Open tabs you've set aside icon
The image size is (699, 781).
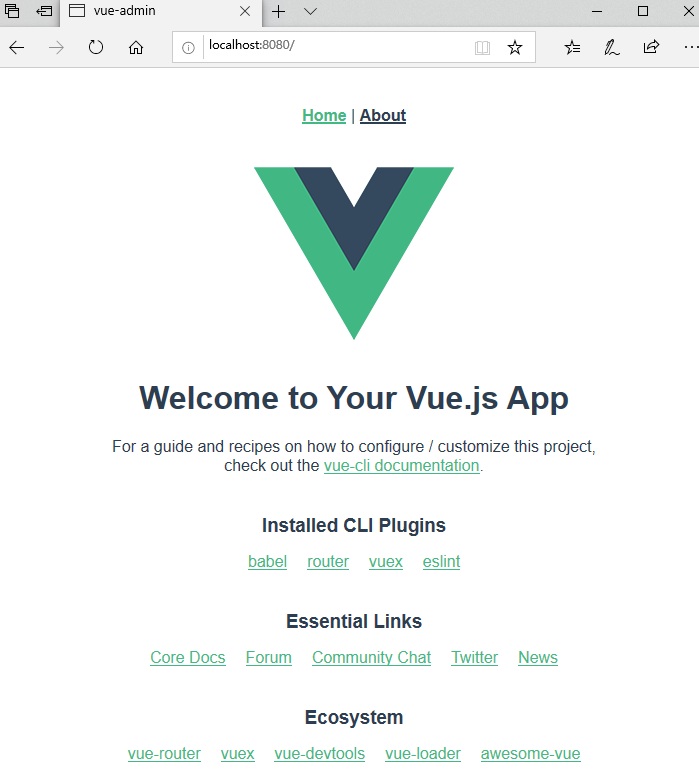12,10
